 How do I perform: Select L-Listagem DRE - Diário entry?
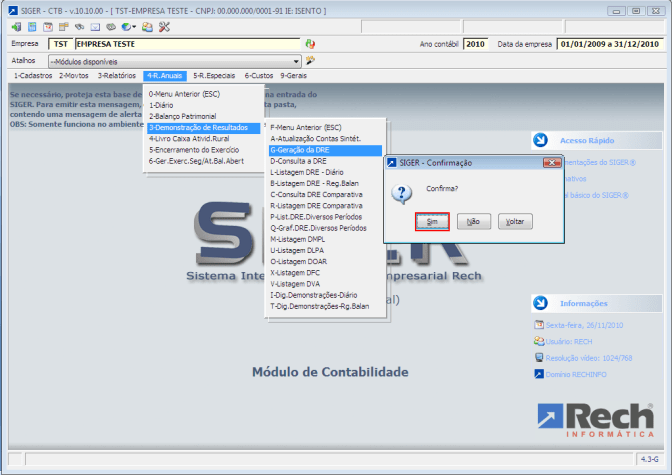(x=325, y=172)
